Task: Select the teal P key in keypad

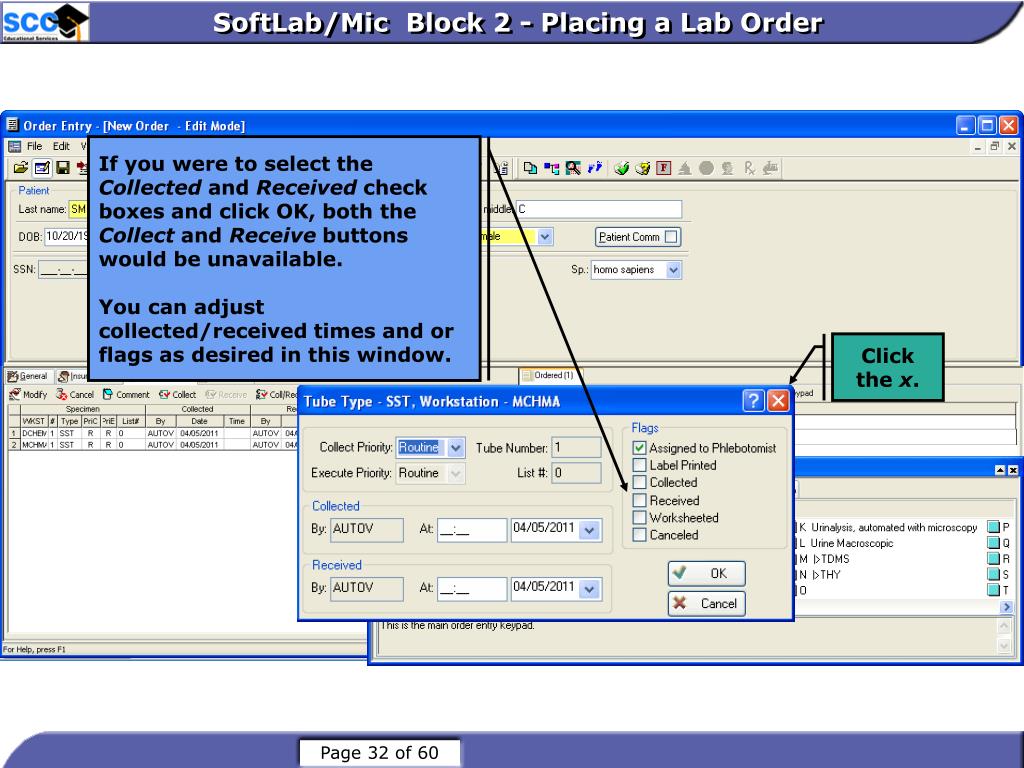Action: 993,527
